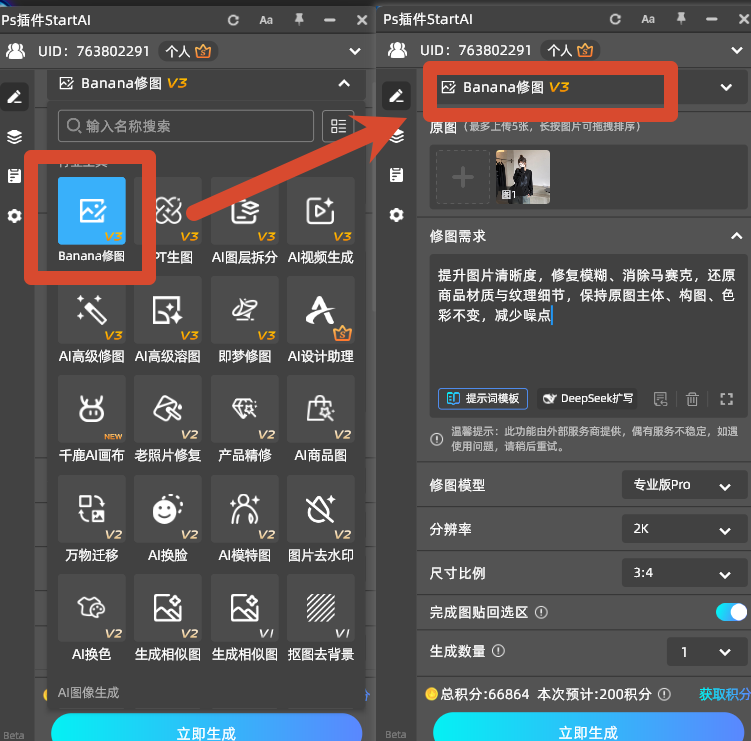Screen dimensions: 751x741
Task: Click the AI图像生成 section label
Action: pos(89,693)
